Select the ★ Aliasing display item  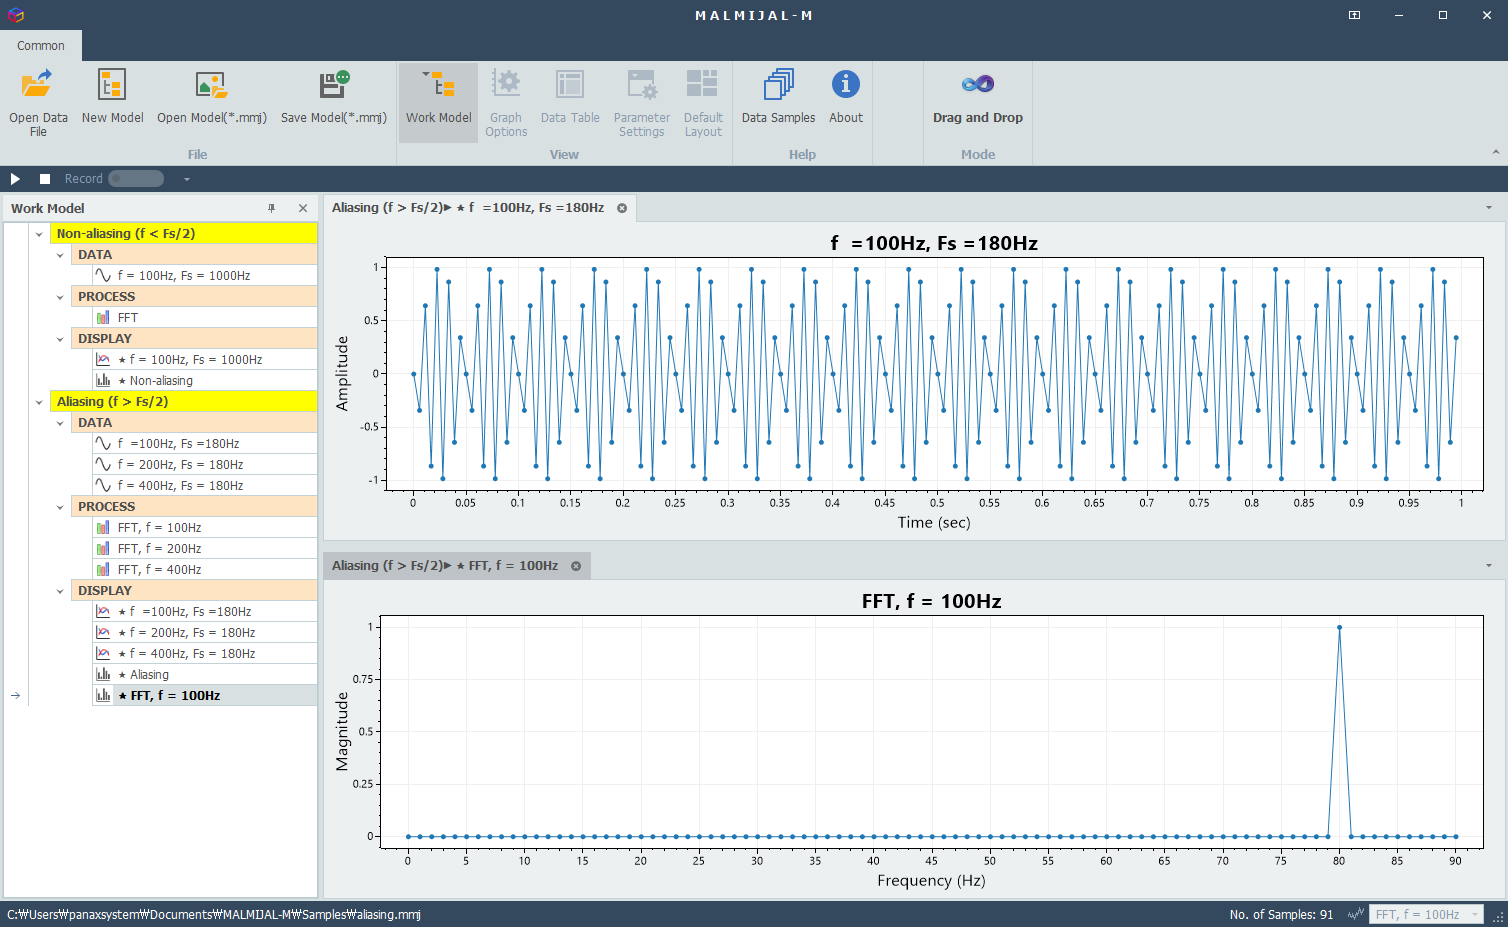pyautogui.click(x=205, y=674)
